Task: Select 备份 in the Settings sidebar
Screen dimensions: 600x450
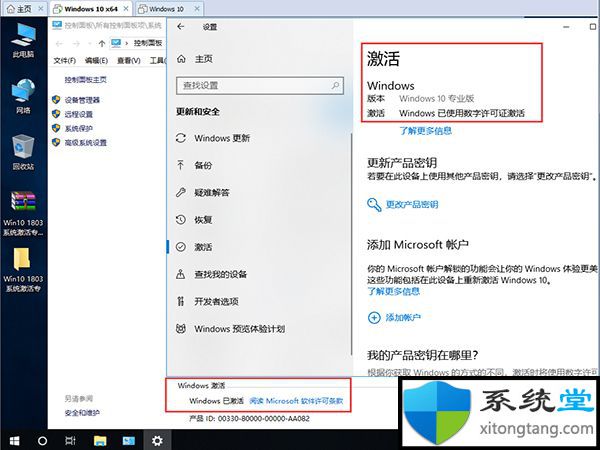Action: click(x=203, y=165)
